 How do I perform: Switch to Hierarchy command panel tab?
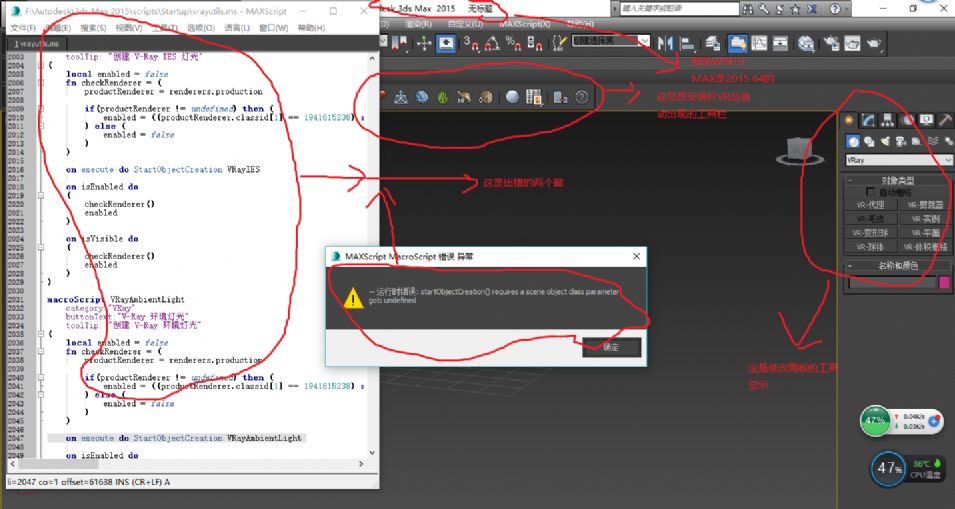point(887,121)
